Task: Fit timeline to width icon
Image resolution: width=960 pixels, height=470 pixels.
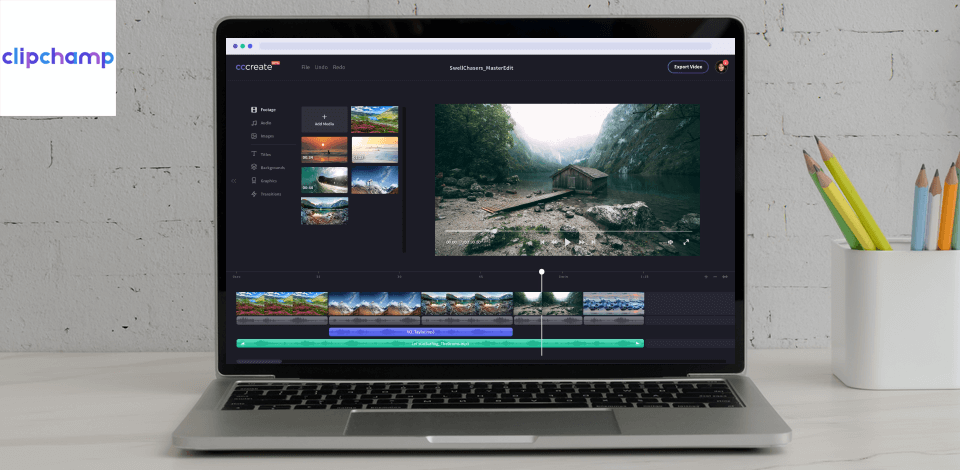Action: 725,277
